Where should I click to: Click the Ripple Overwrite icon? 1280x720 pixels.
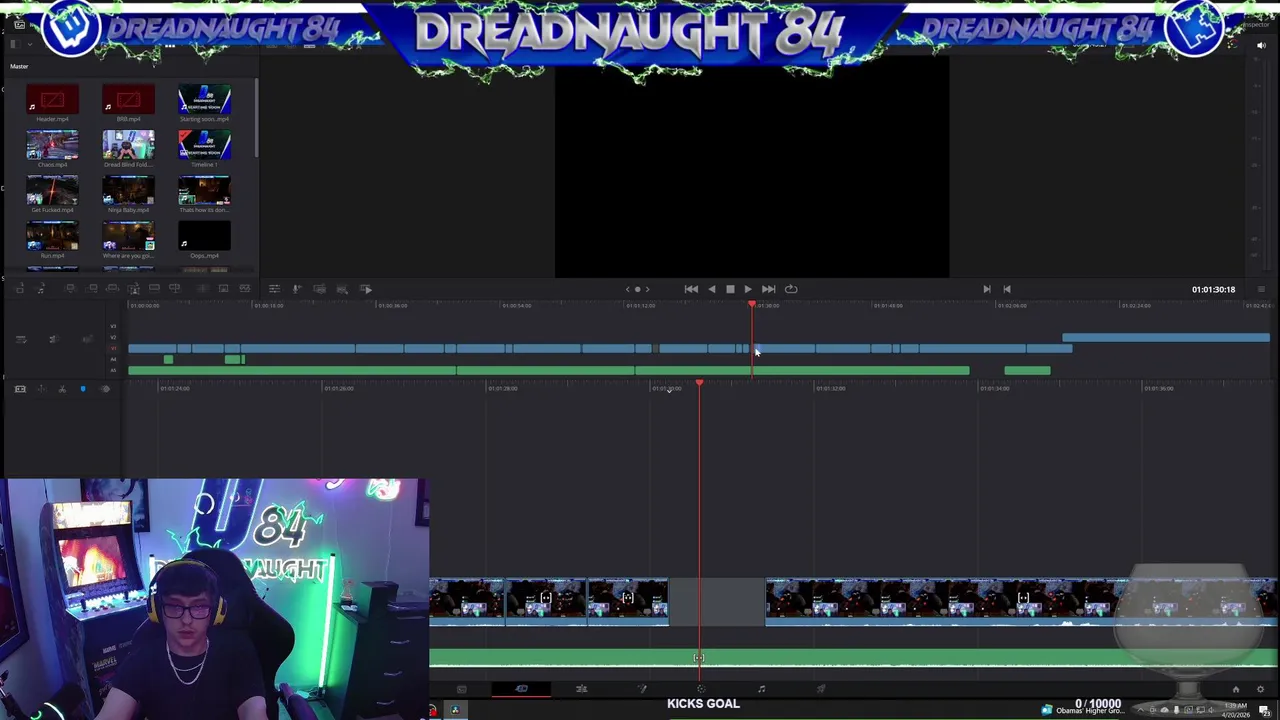pos(112,289)
